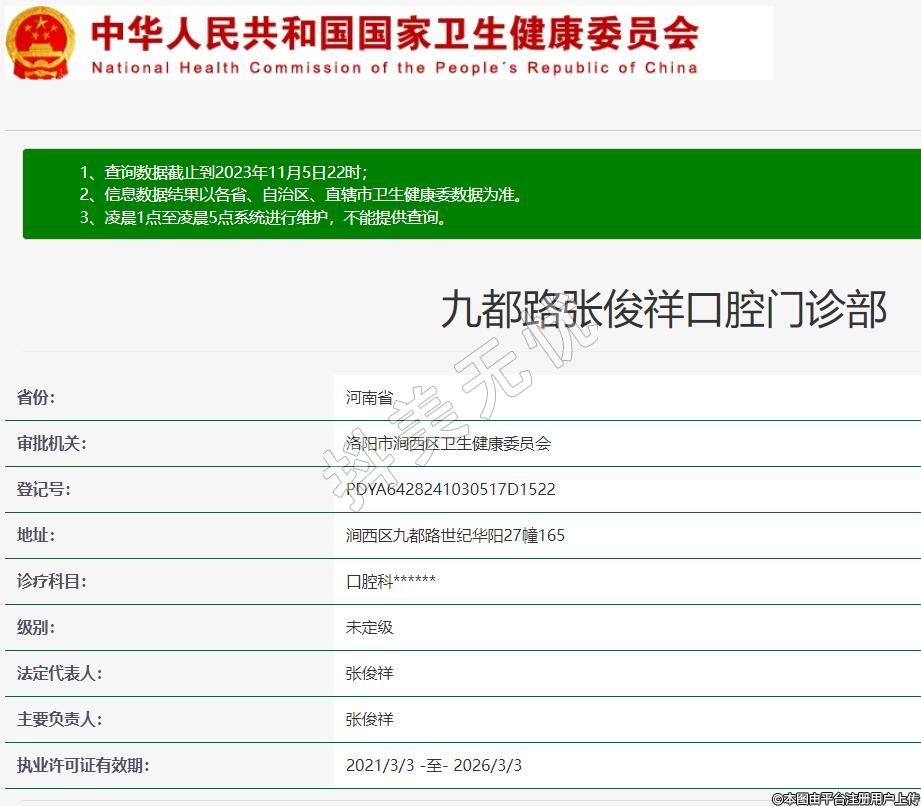Click the address 涧西区九都路世纪华阳27幢165
The height and width of the screenshot is (806, 921).
455,535
